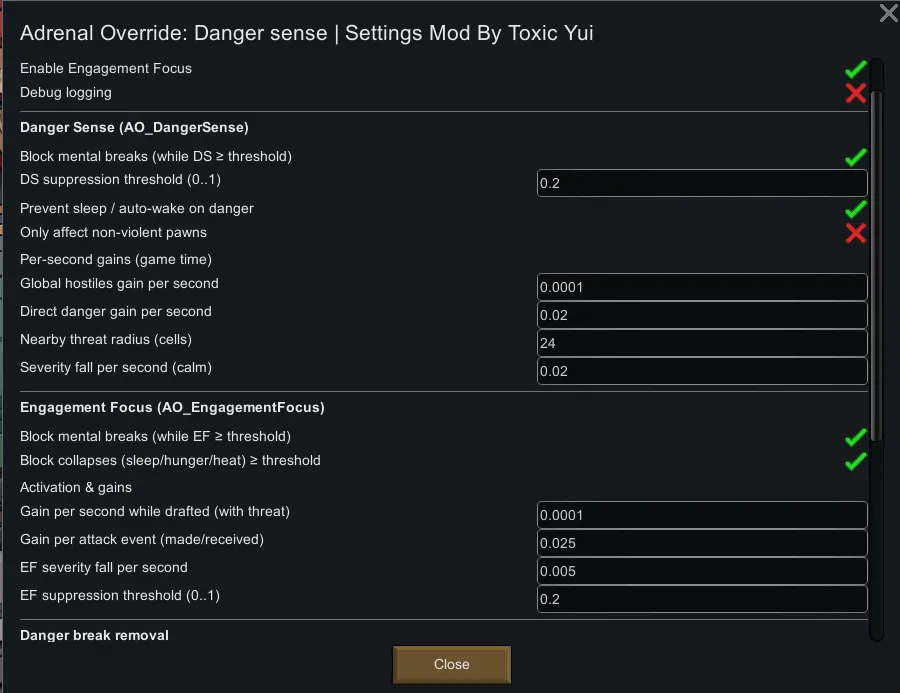The height and width of the screenshot is (693, 900).
Task: Toggle Danger Sense block mental breaks checkmark
Action: [x=855, y=157]
